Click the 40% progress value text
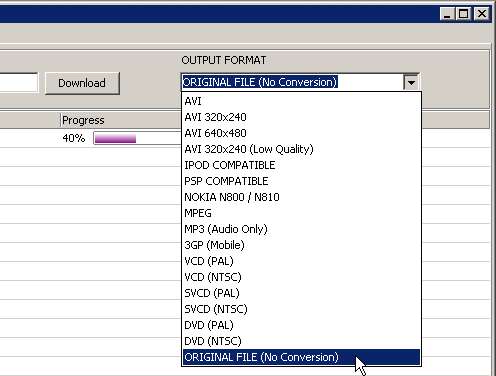The image size is (496, 376). 74,138
